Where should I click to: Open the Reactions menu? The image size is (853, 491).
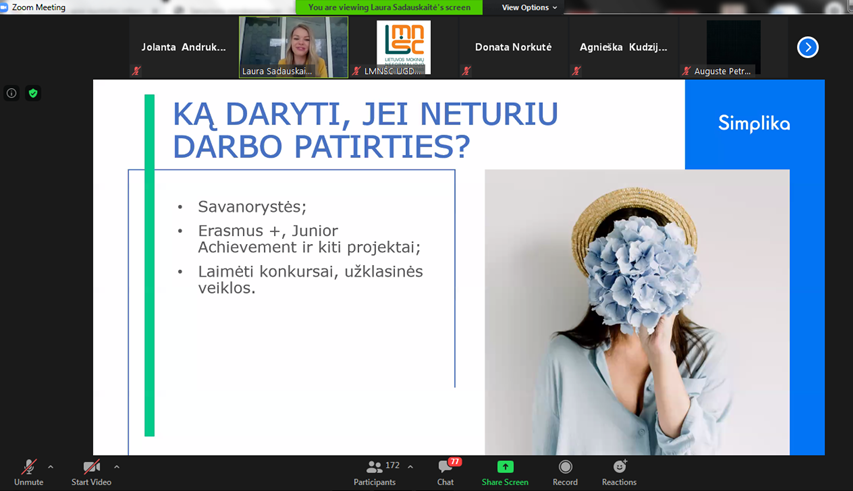pos(619,467)
